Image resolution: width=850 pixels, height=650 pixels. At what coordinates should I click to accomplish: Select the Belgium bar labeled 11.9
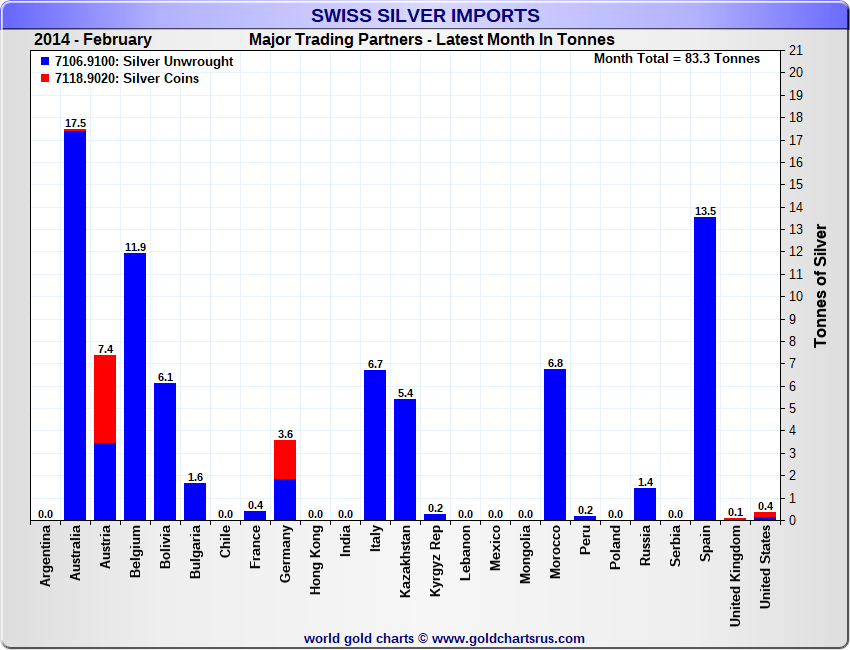click(x=135, y=386)
